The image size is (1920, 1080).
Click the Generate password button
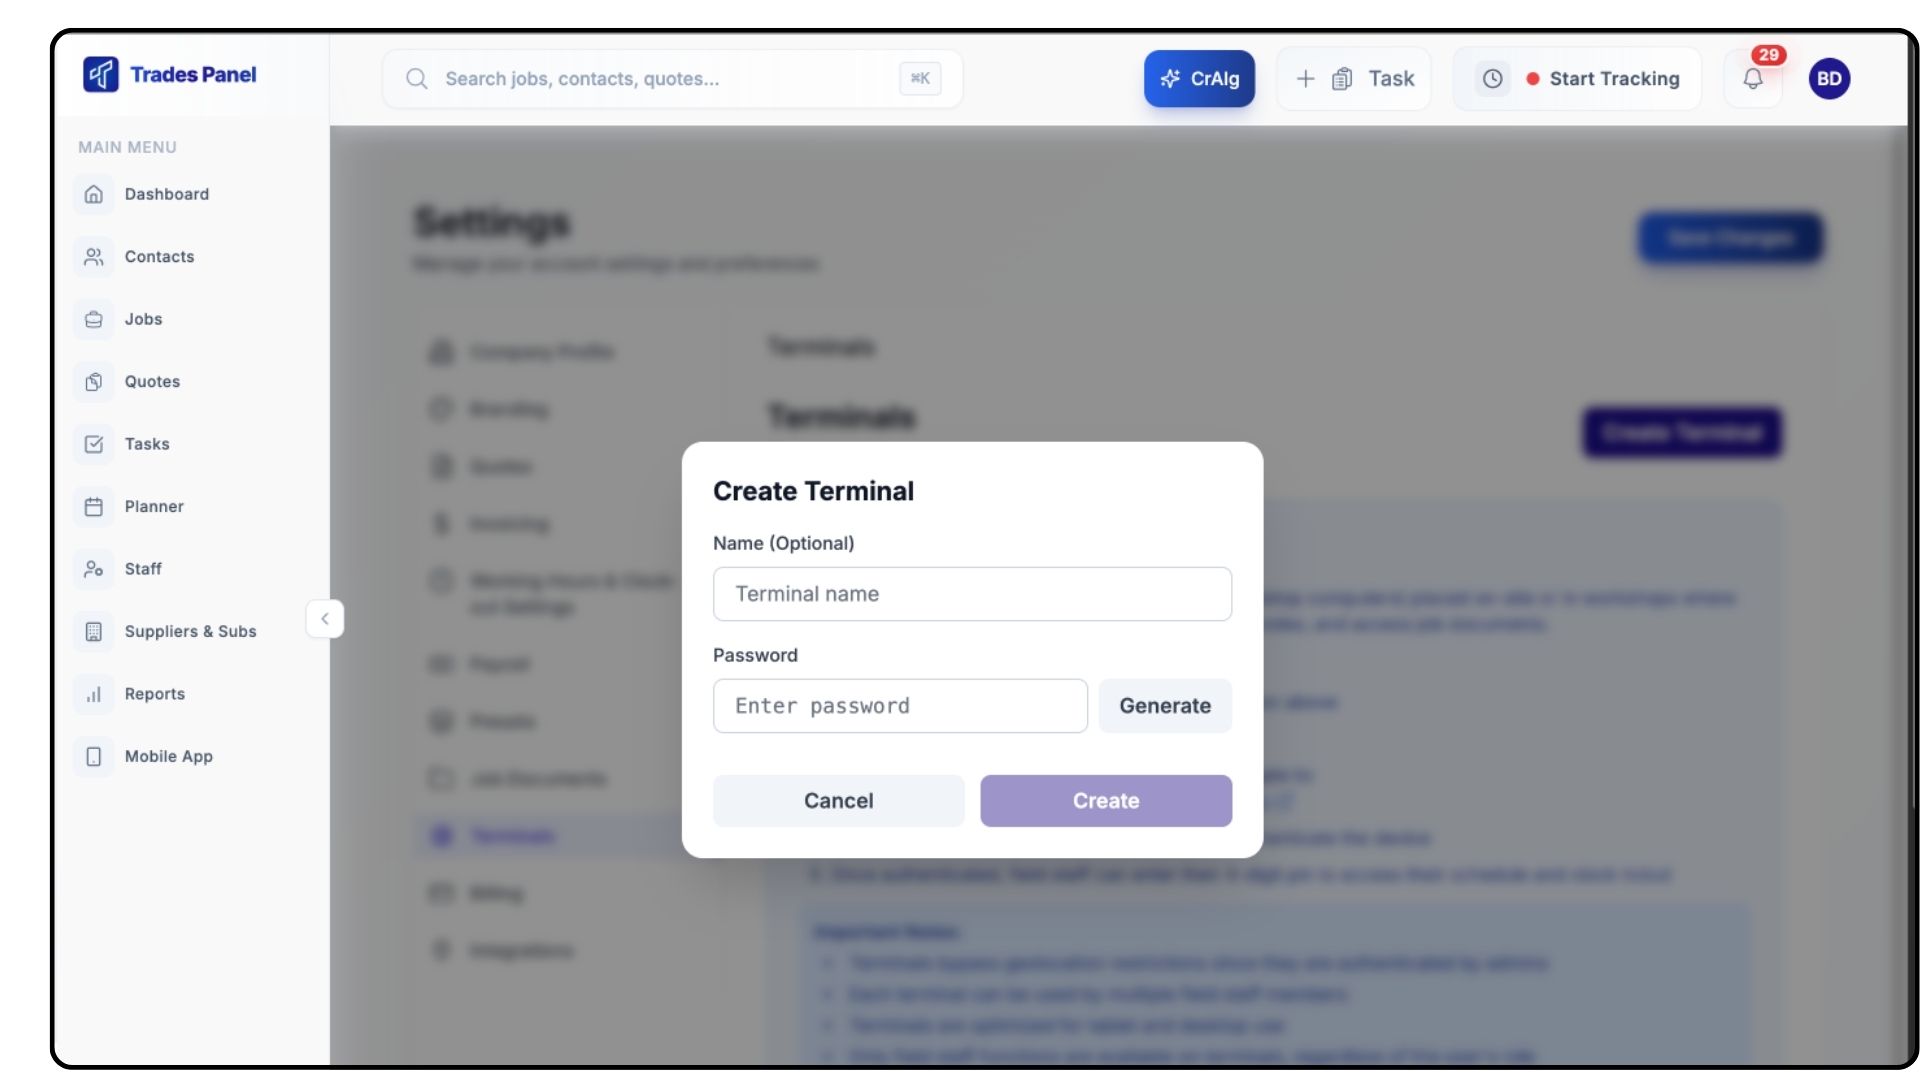tap(1165, 706)
